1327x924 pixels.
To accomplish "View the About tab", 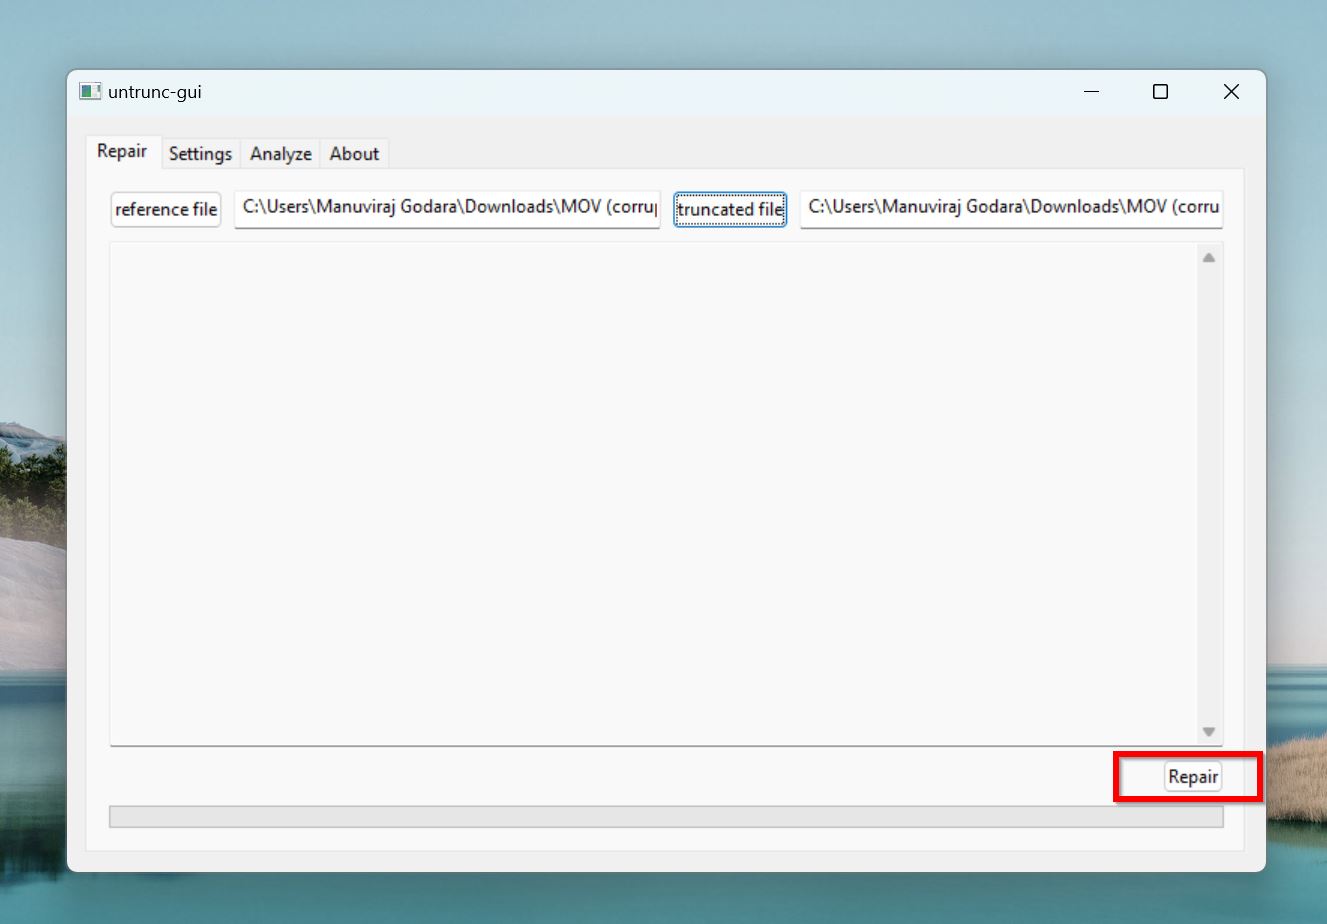I will coord(354,153).
